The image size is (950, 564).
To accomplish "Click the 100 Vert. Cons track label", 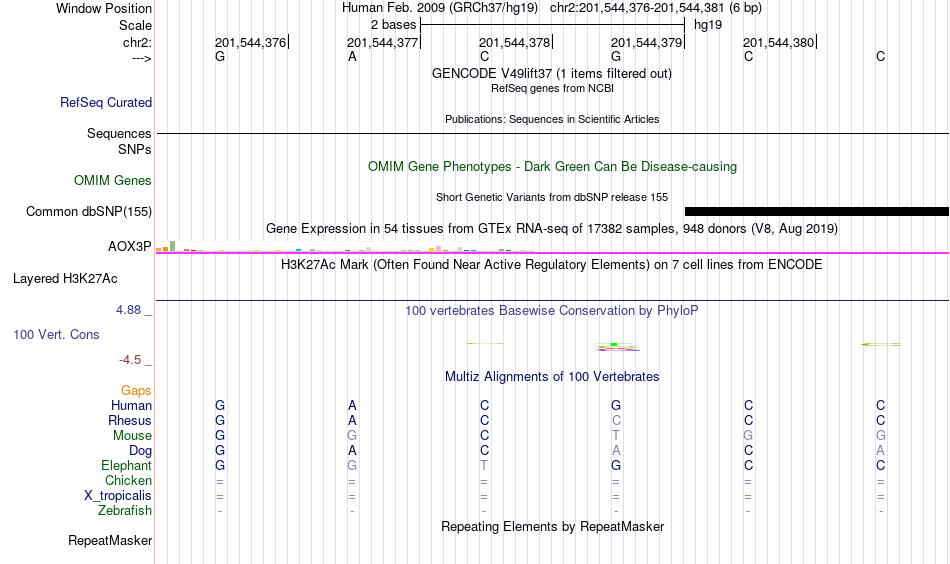I will [x=56, y=334].
